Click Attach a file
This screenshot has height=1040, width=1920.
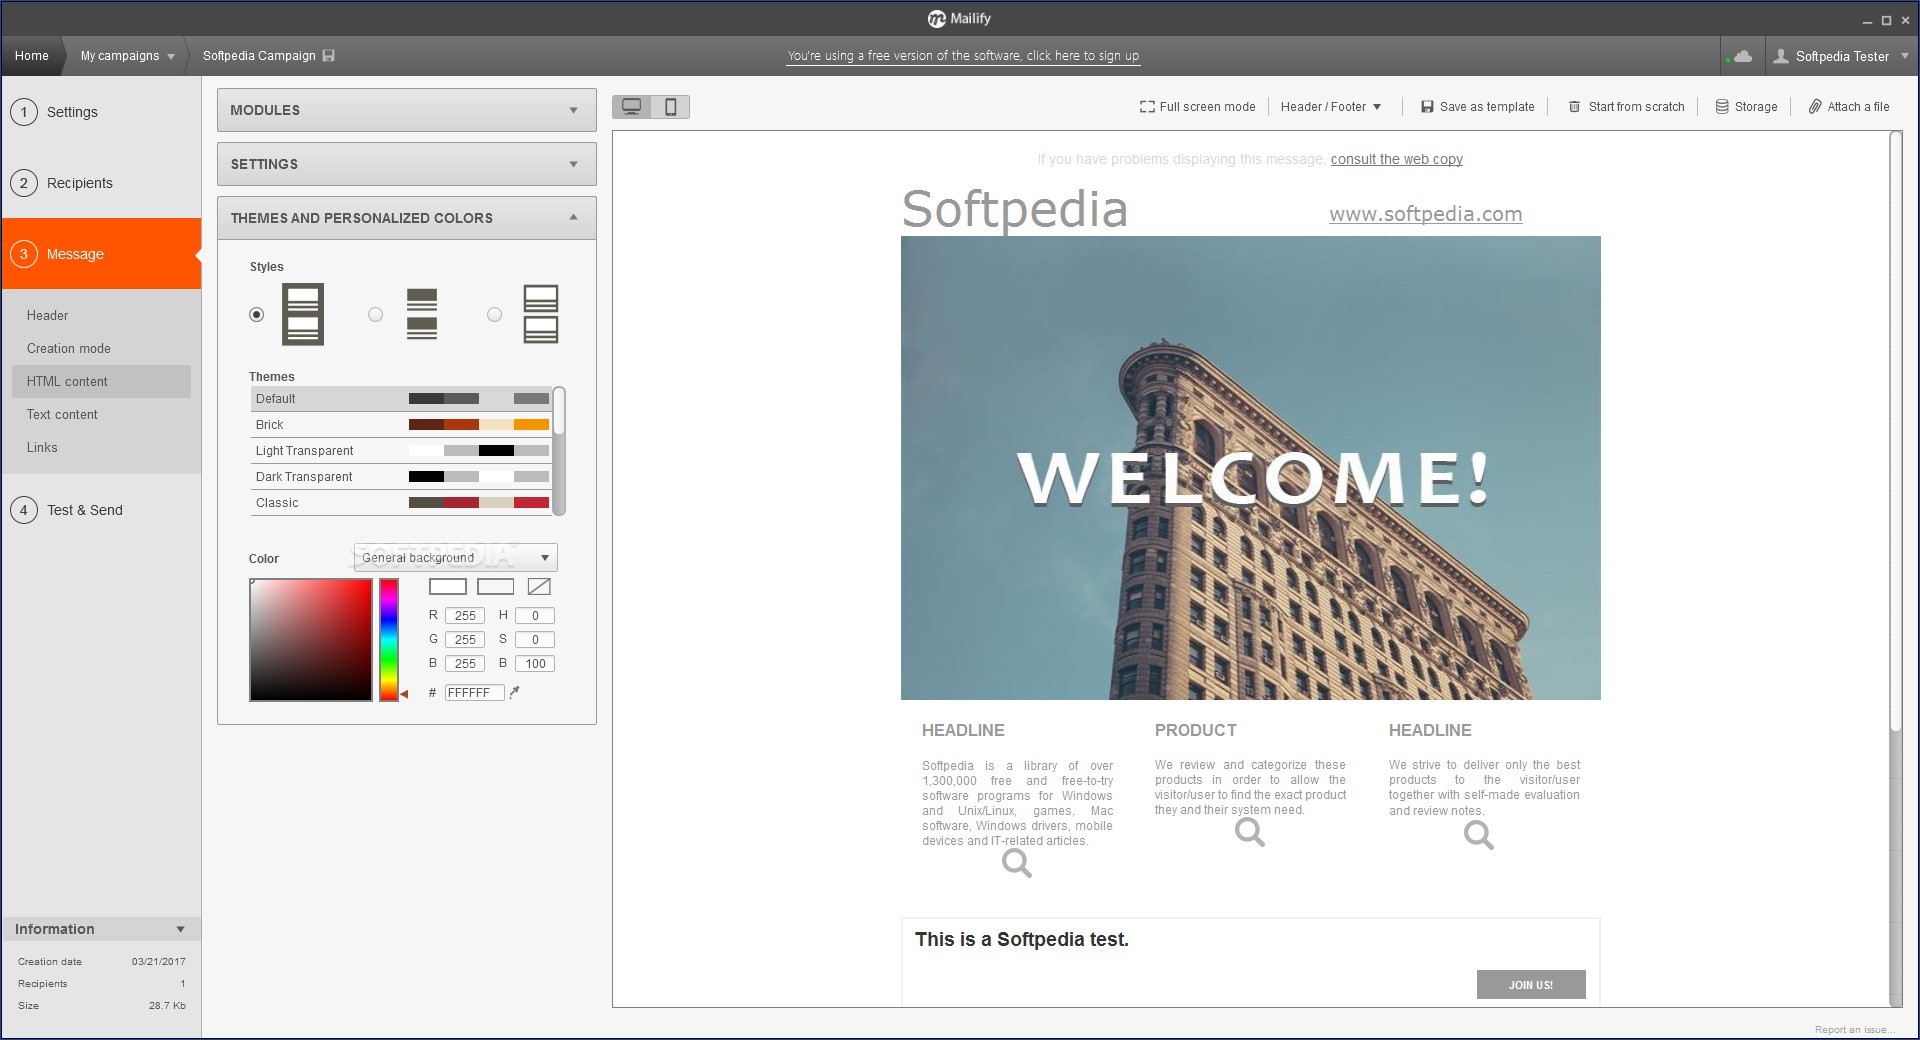tap(1849, 107)
